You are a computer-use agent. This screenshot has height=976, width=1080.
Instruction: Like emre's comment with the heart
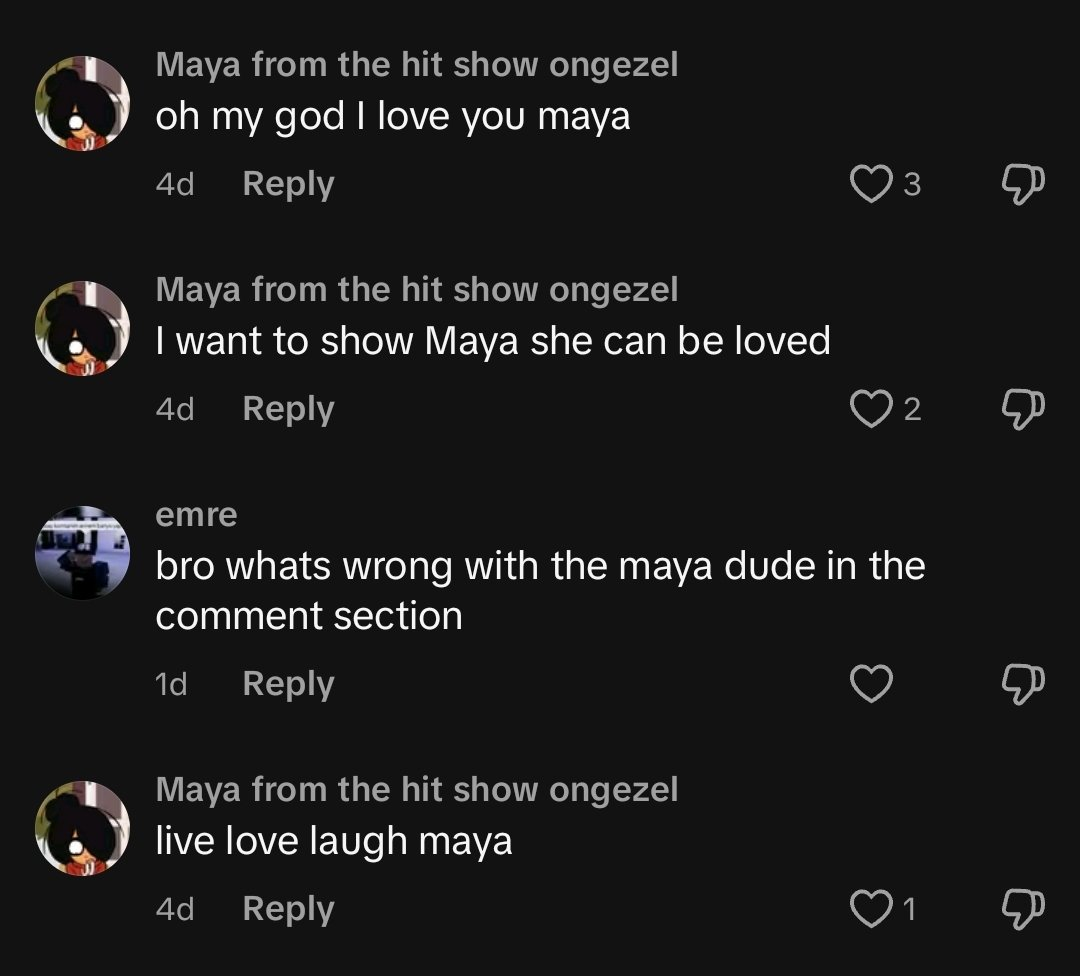tap(870, 684)
